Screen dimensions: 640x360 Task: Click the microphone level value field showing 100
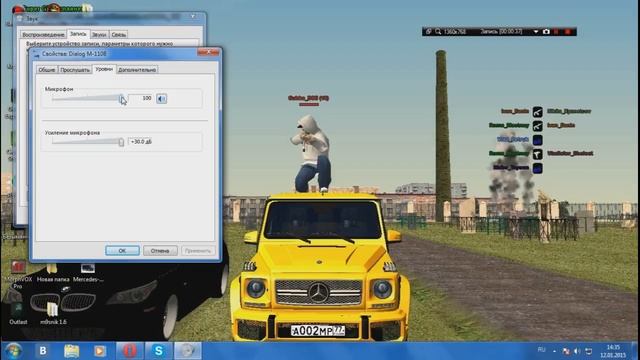[x=141, y=98]
